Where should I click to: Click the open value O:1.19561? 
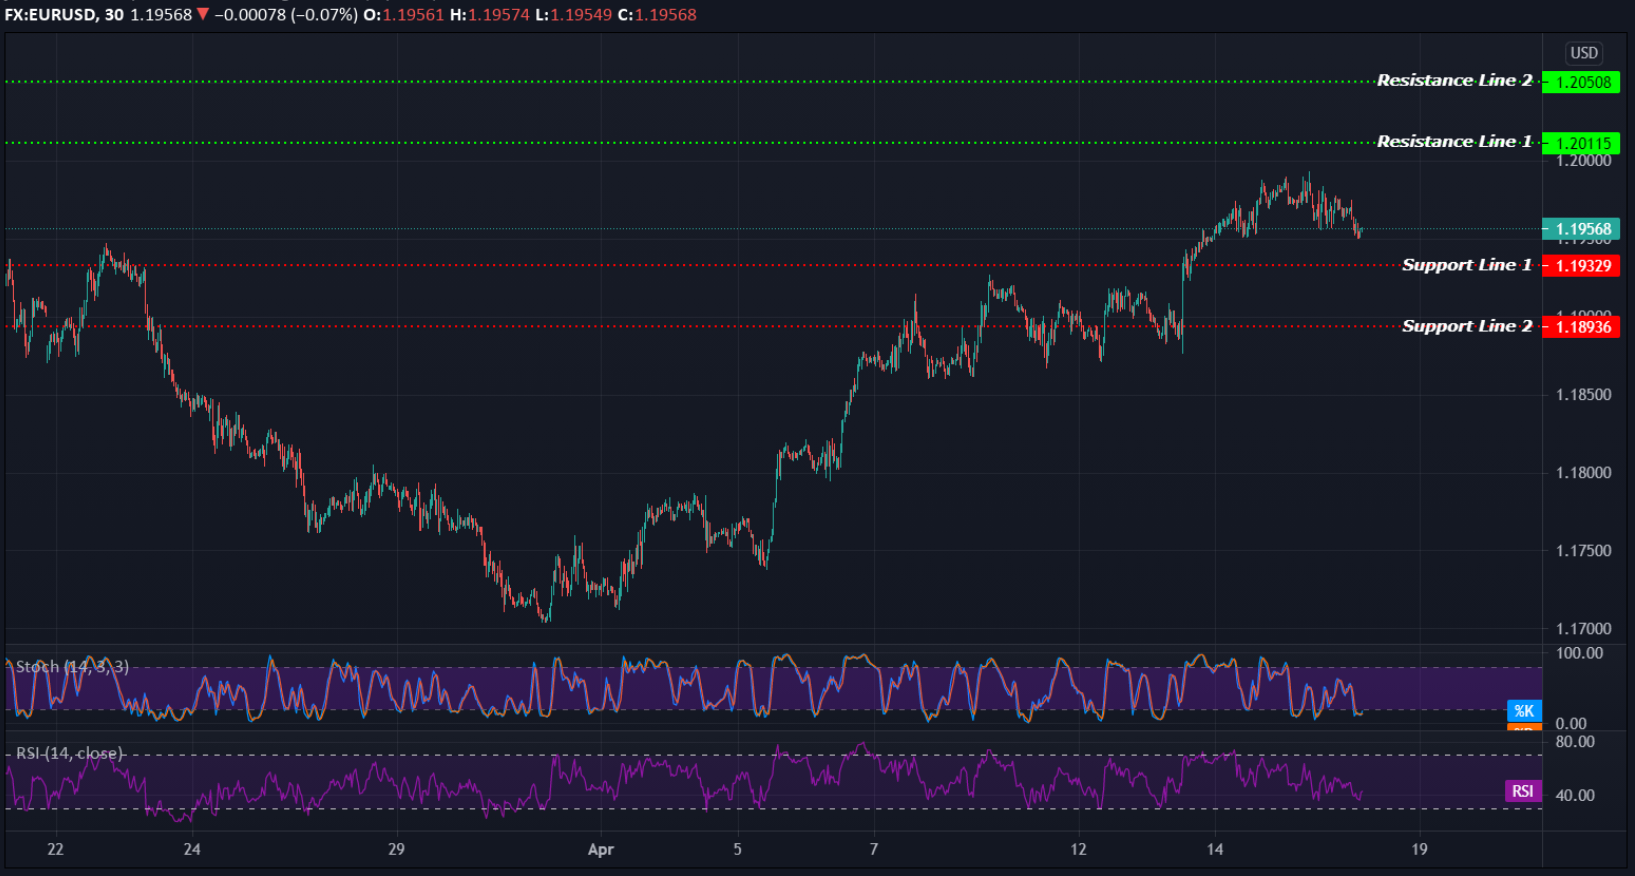pos(404,15)
